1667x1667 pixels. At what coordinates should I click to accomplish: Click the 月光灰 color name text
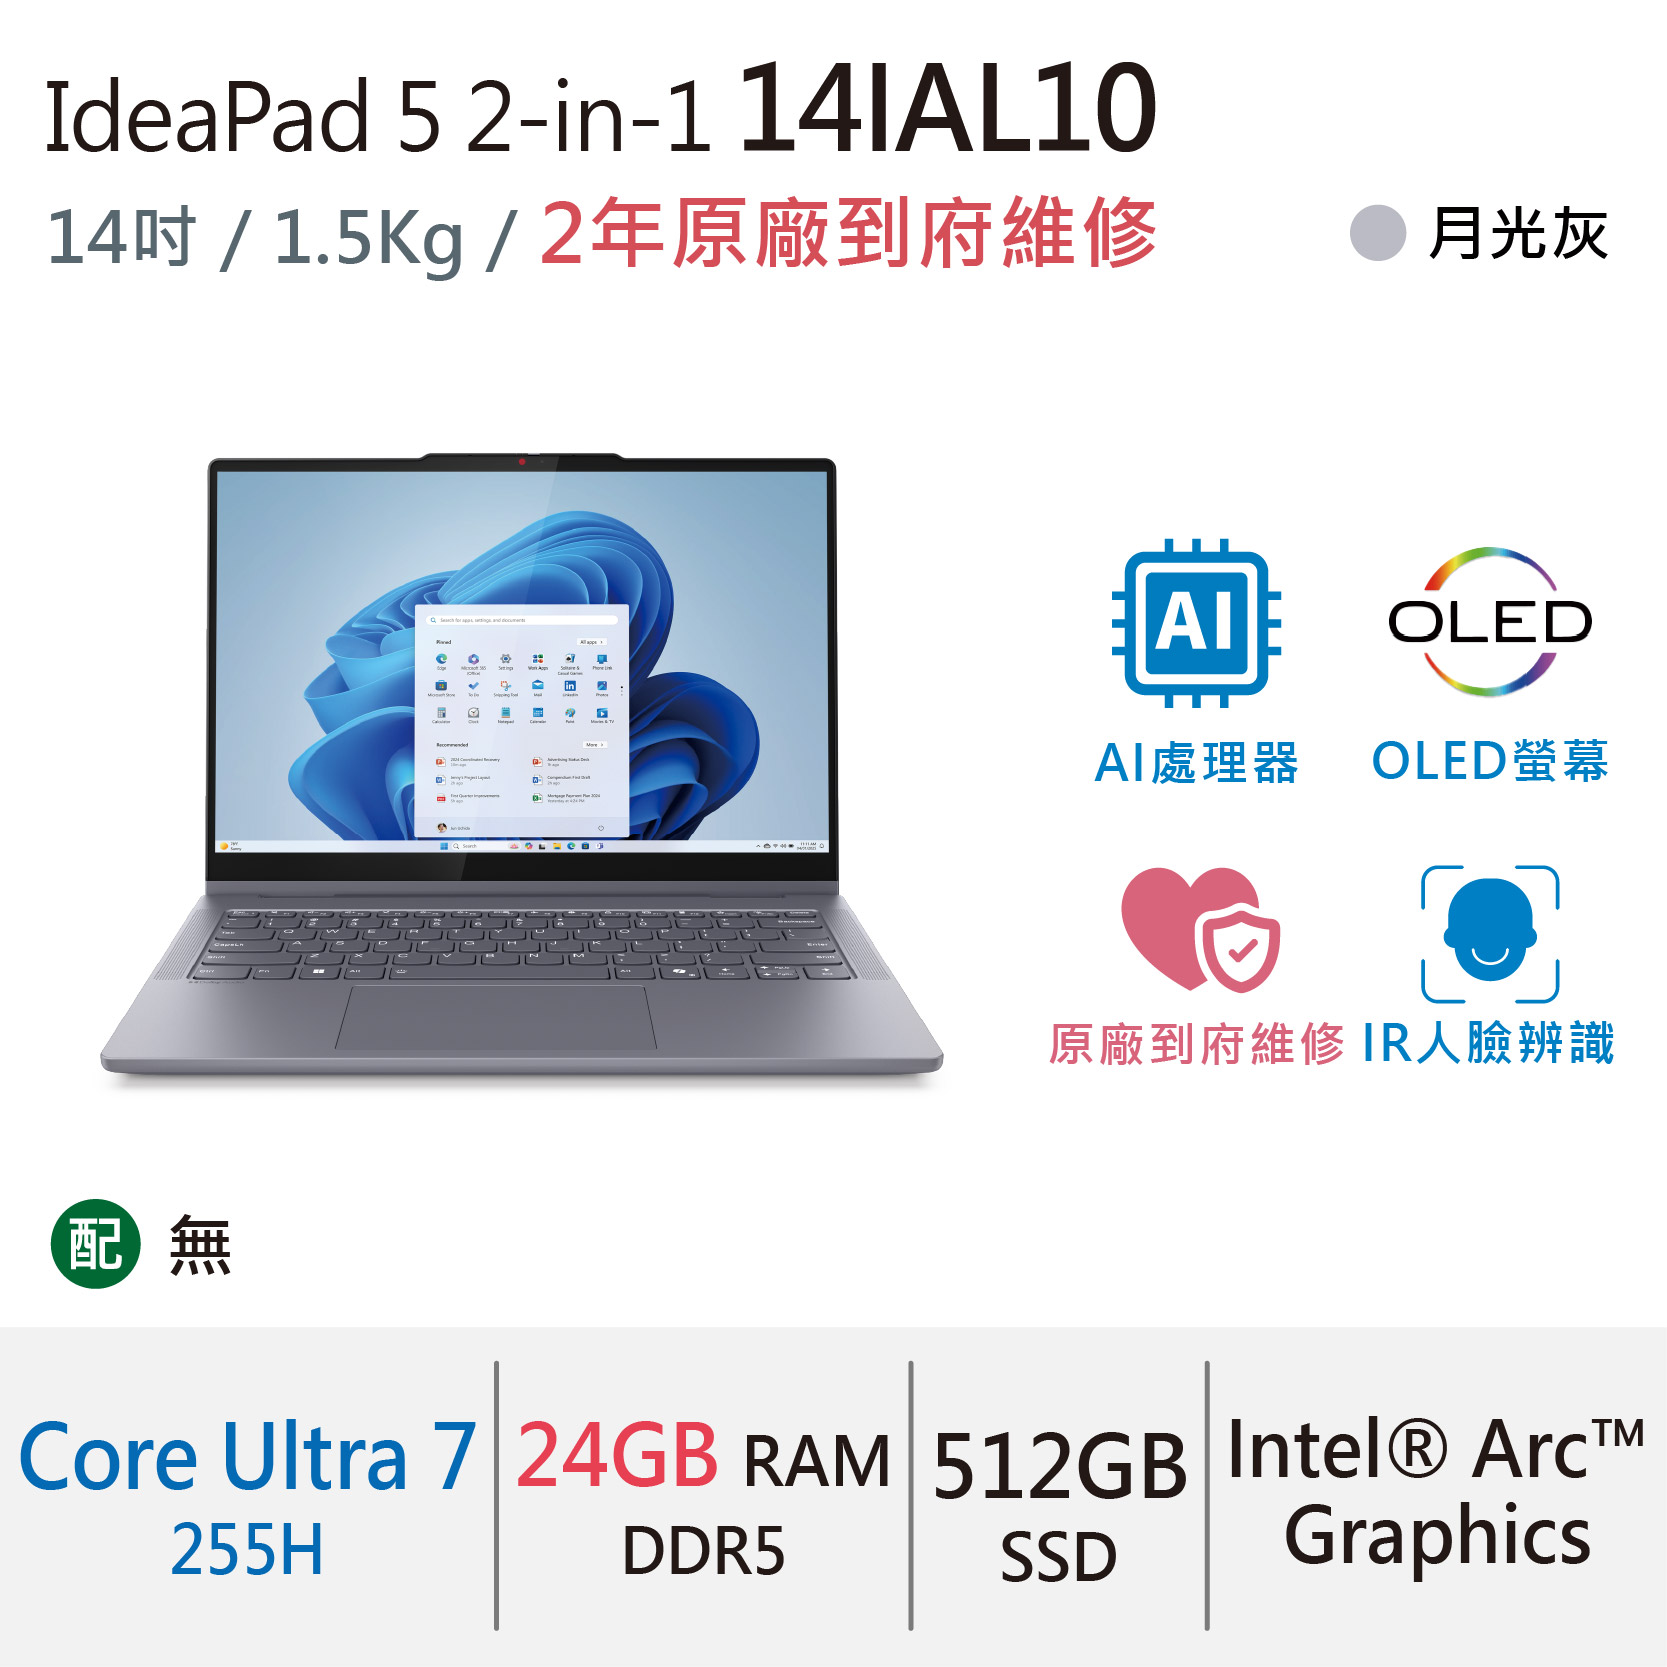pos(1519,234)
